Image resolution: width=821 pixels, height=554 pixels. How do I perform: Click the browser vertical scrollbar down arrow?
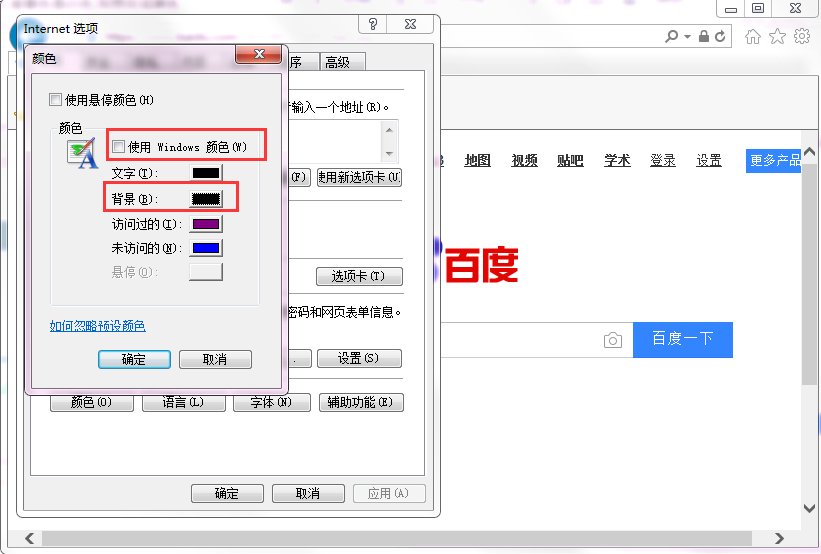pos(809,508)
